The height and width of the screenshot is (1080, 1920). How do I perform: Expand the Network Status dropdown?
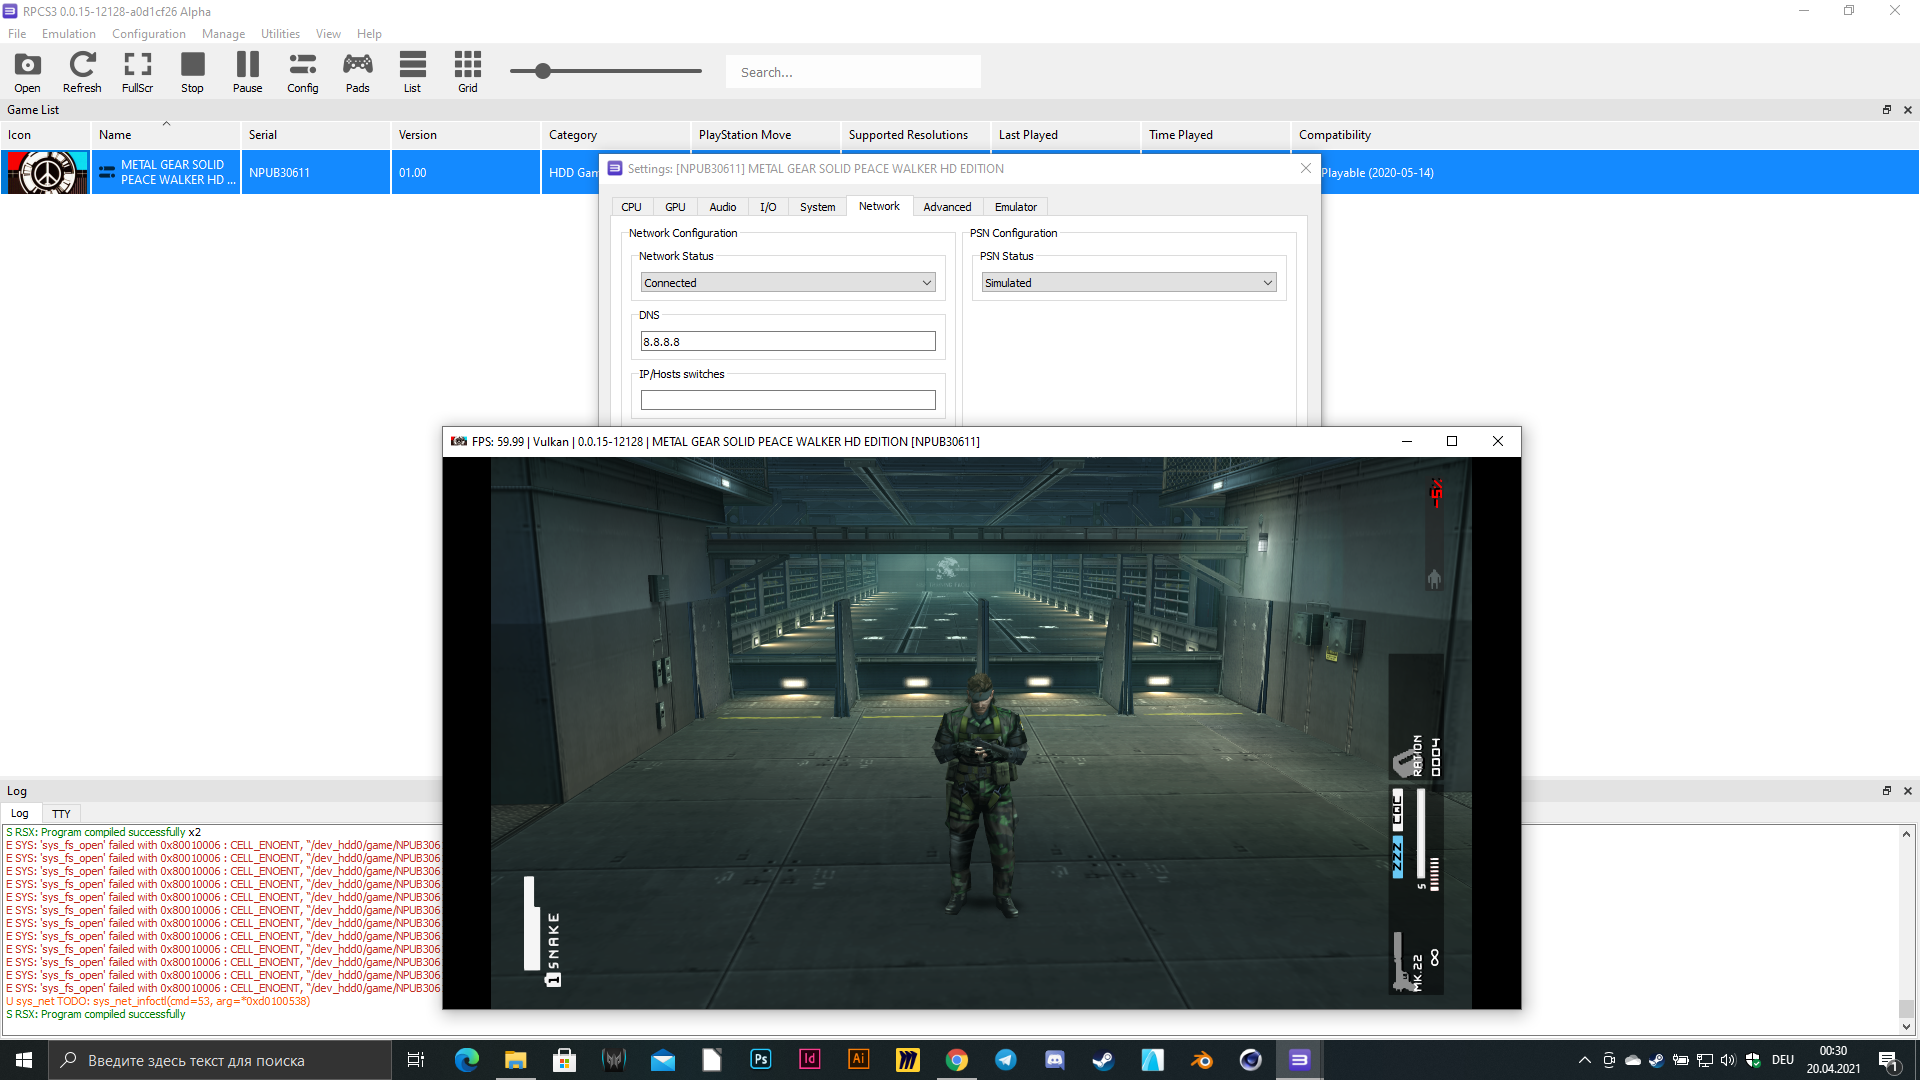tap(787, 283)
